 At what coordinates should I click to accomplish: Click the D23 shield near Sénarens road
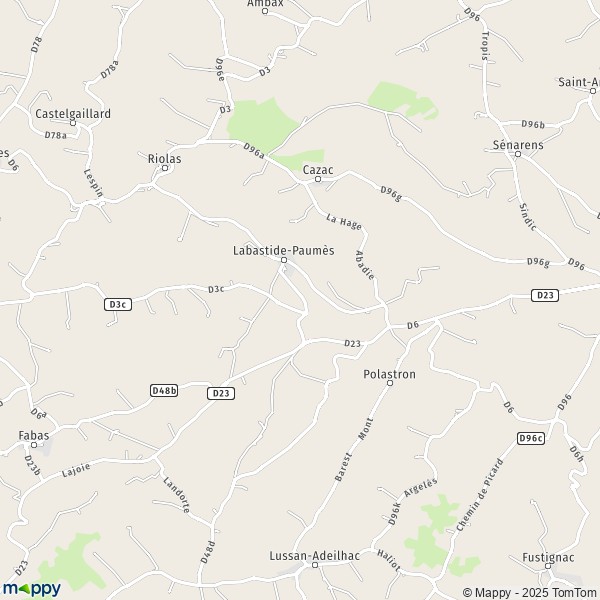(545, 295)
